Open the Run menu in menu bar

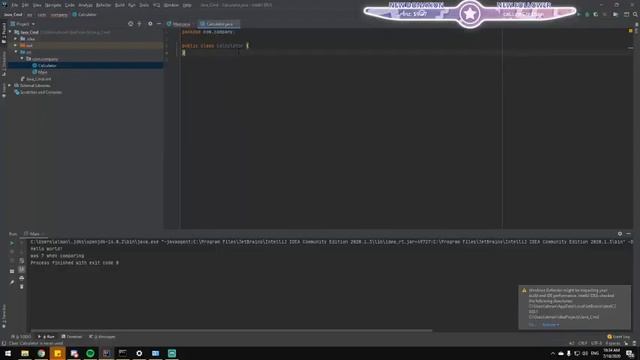[131, 5]
